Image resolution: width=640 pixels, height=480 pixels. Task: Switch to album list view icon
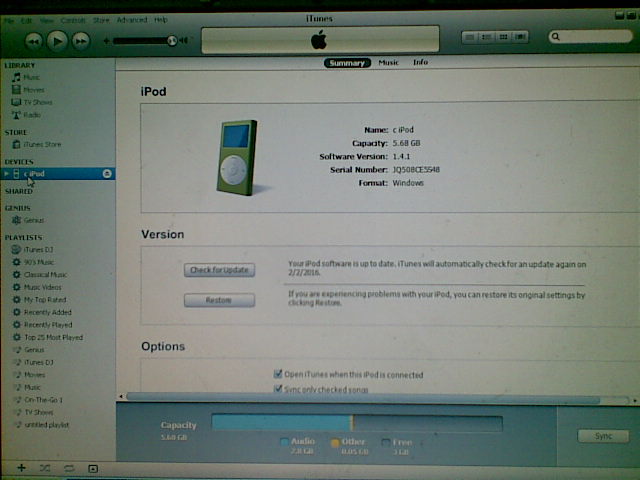[487, 37]
